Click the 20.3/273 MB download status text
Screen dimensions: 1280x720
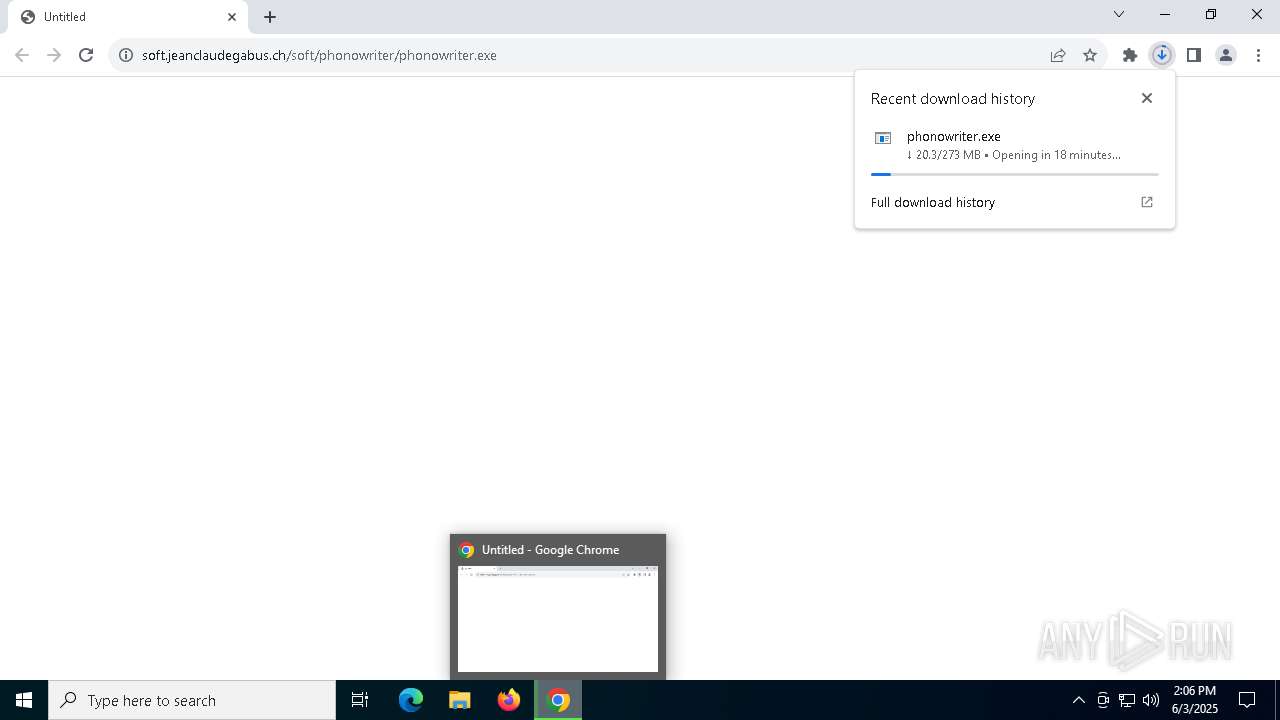click(x=1014, y=155)
